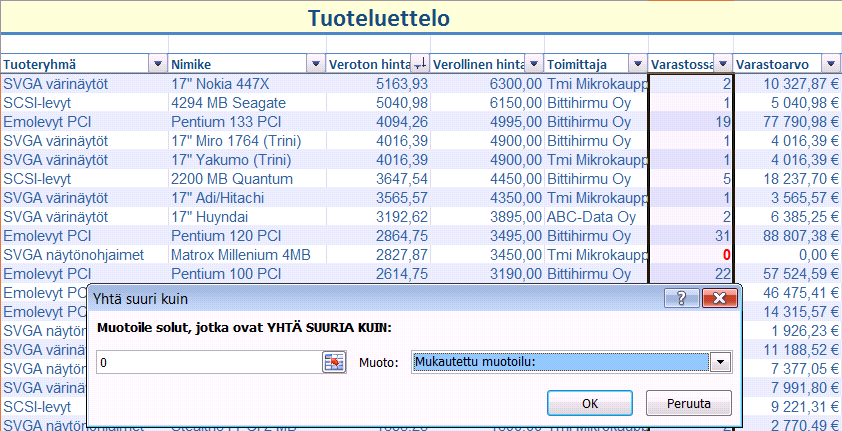Click the value input field containing 0
Viewport: 842px width, 431px height.
(209, 362)
